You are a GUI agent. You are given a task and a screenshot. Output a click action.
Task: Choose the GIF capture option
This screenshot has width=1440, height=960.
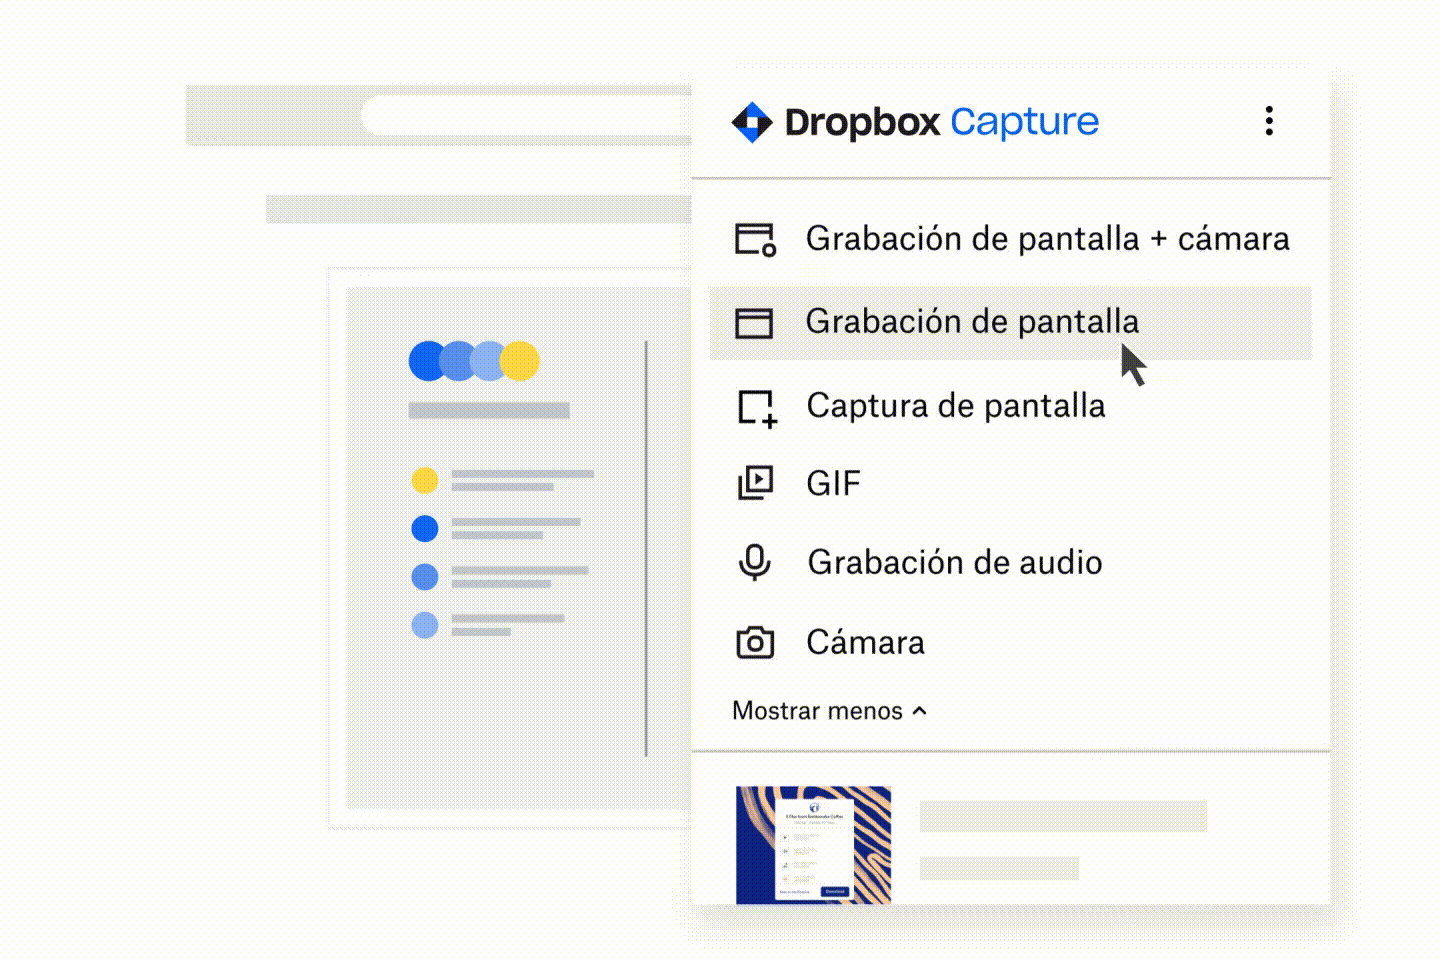(833, 483)
